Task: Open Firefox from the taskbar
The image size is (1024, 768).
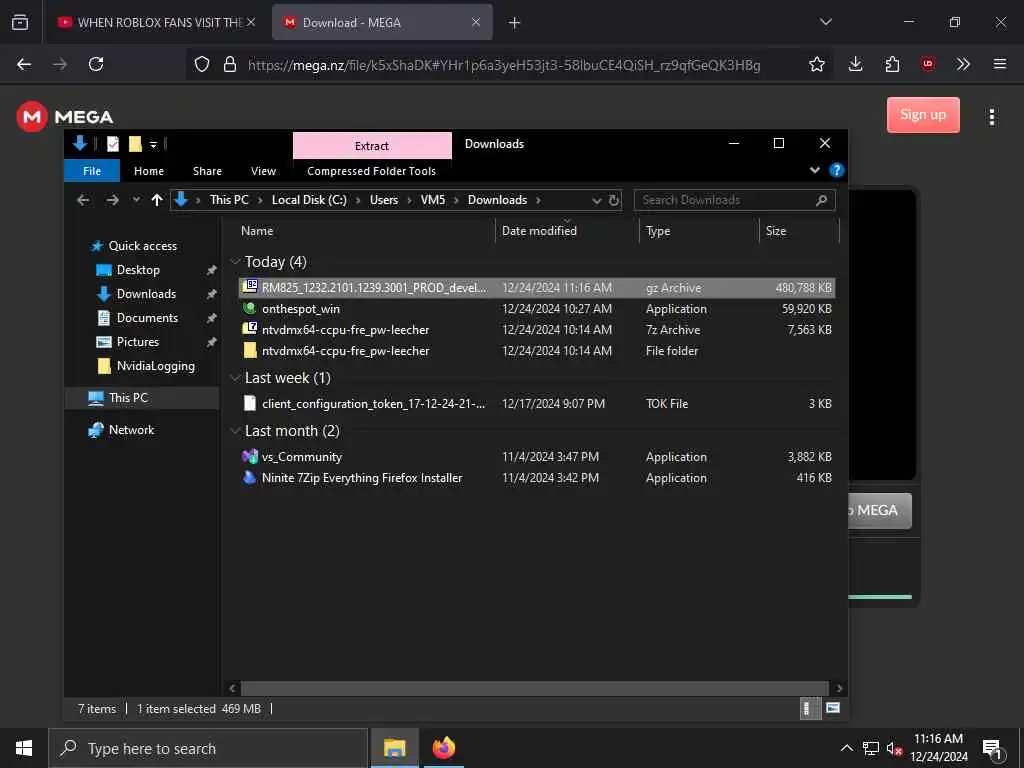Action: [443, 748]
